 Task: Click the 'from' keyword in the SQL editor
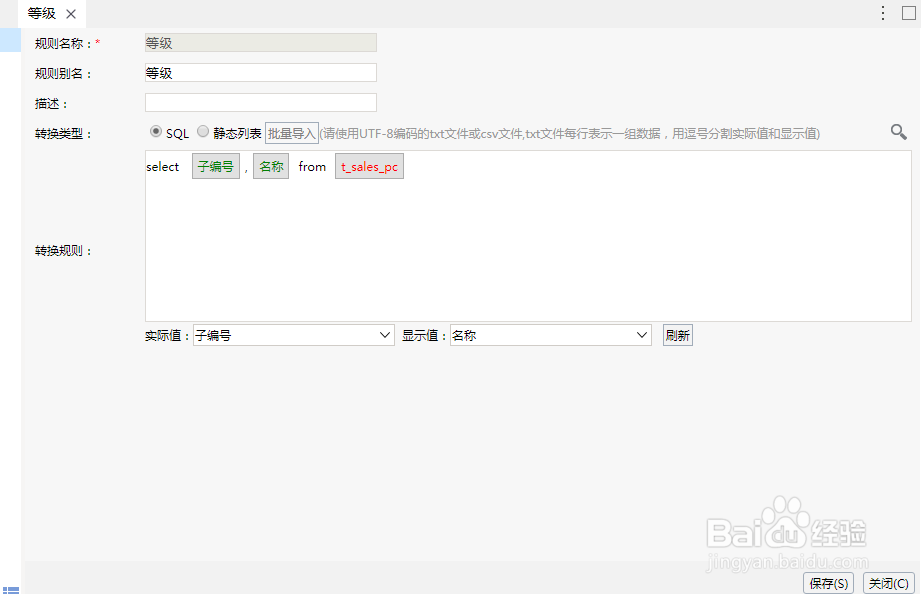click(x=312, y=167)
